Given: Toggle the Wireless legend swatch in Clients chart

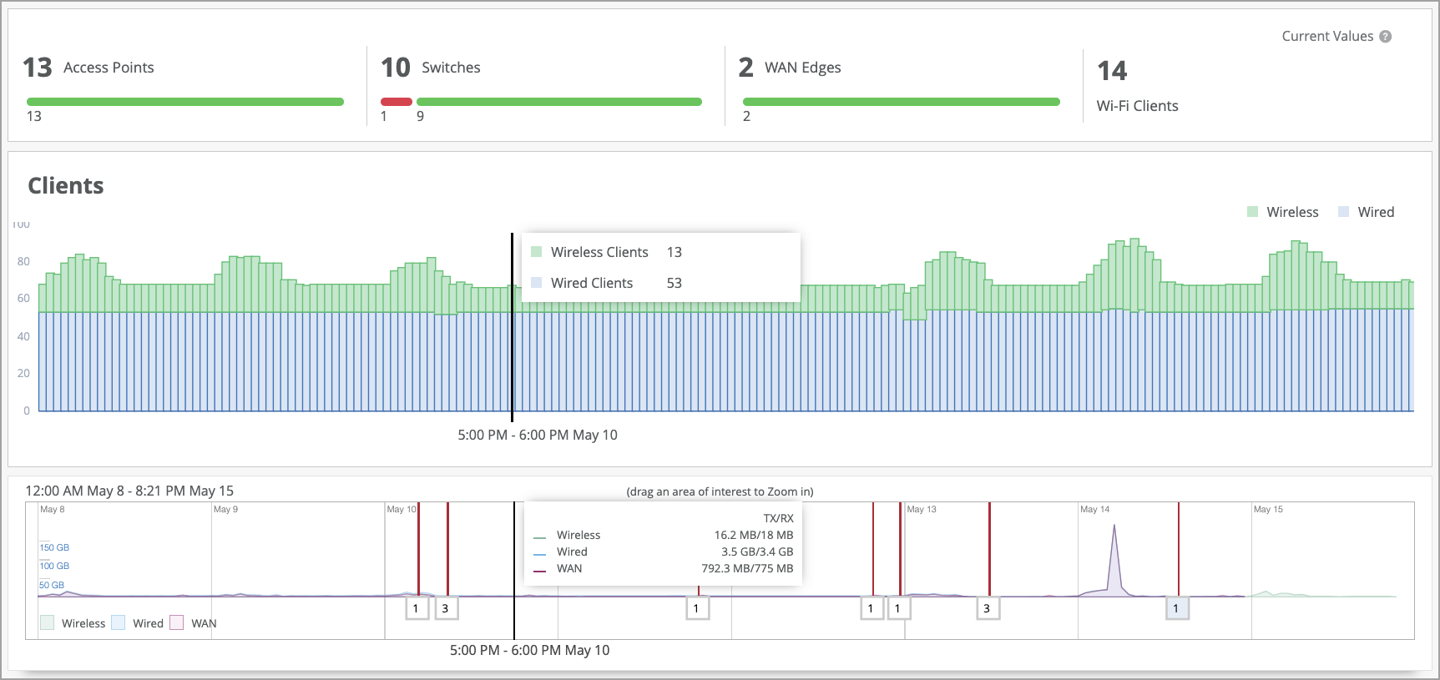Looking at the screenshot, I should 1253,212.
